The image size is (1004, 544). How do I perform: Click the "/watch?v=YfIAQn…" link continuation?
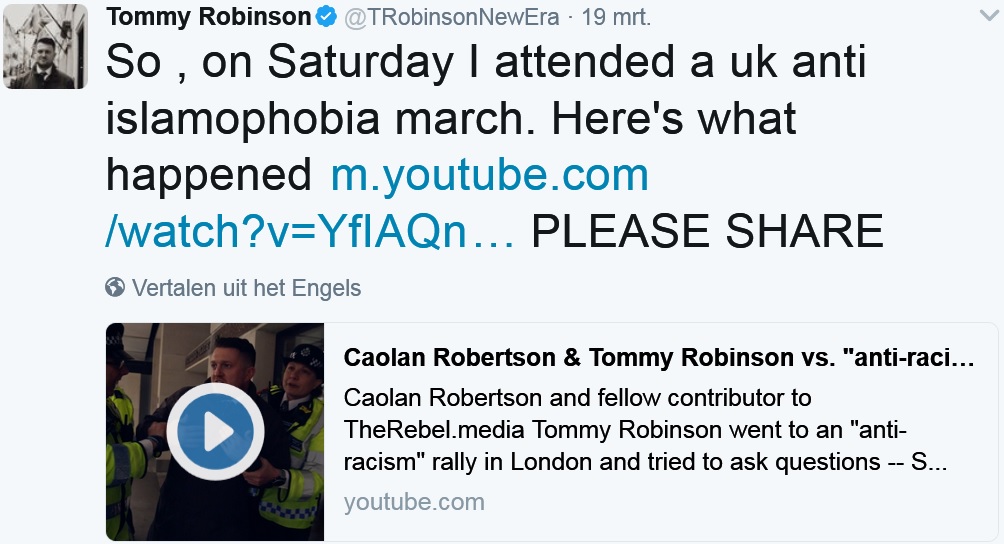pos(310,232)
